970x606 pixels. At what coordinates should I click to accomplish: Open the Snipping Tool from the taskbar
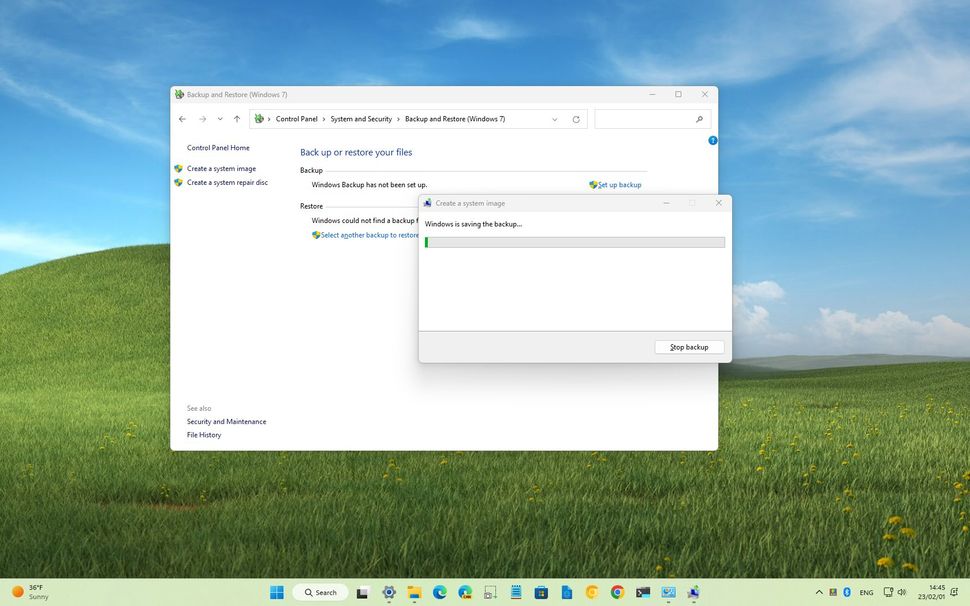(x=490, y=592)
